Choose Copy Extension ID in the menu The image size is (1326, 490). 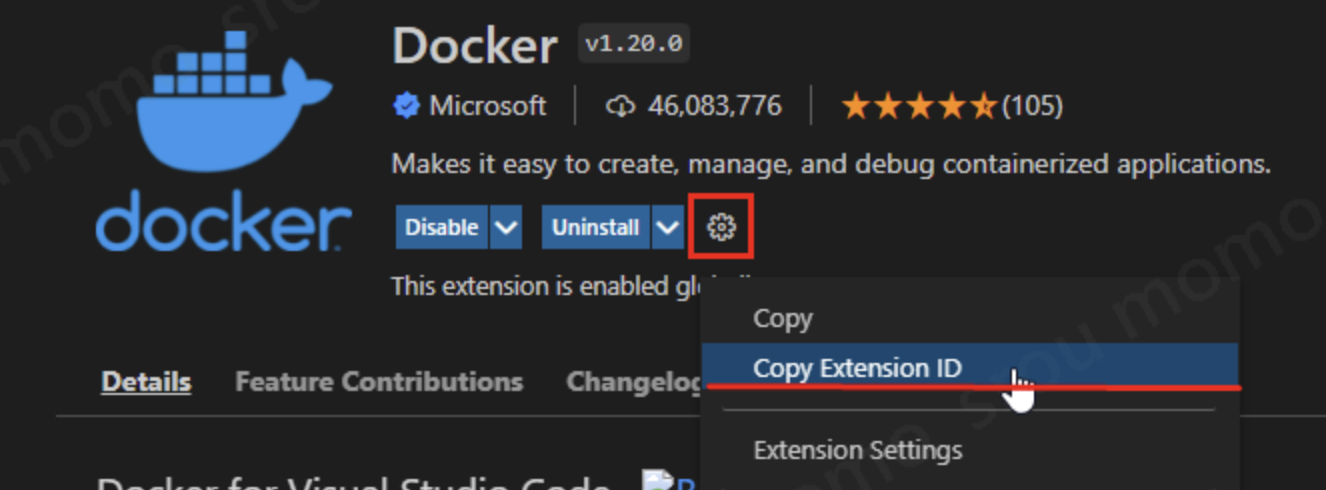(970, 368)
